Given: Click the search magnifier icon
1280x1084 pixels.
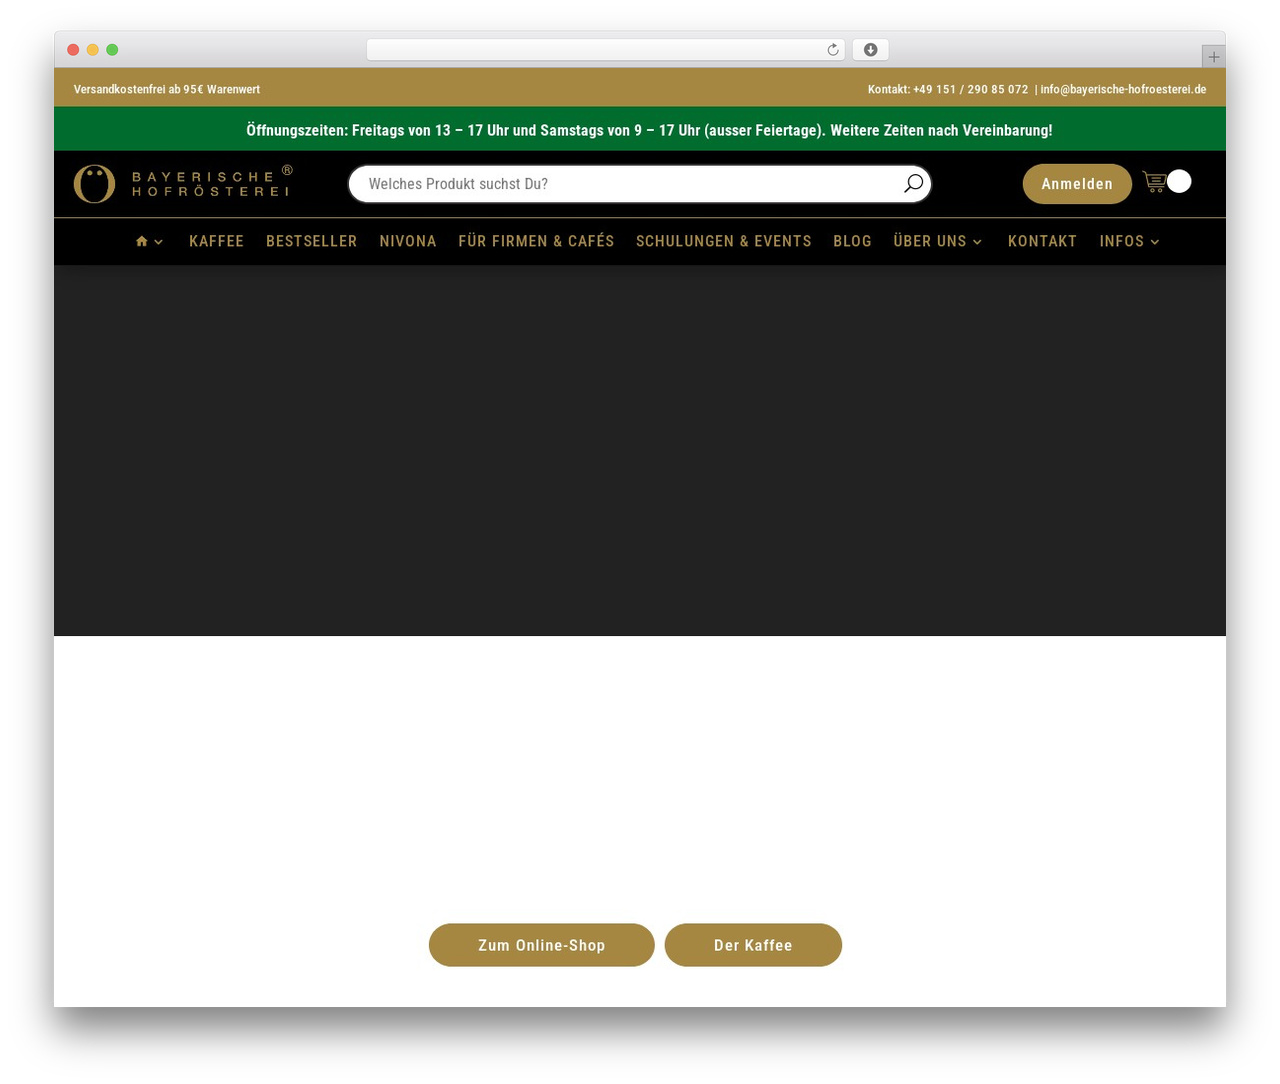Looking at the screenshot, I should [x=913, y=184].
